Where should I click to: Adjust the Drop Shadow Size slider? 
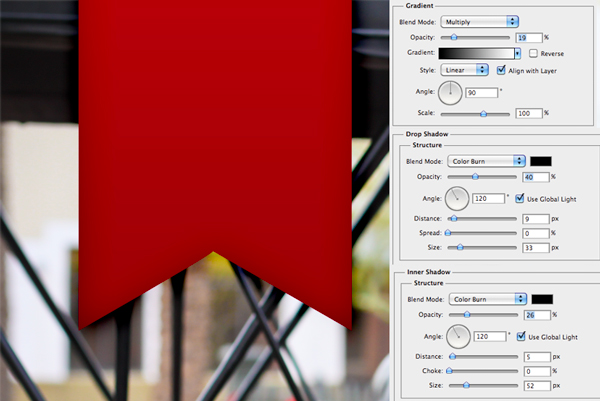(x=460, y=248)
